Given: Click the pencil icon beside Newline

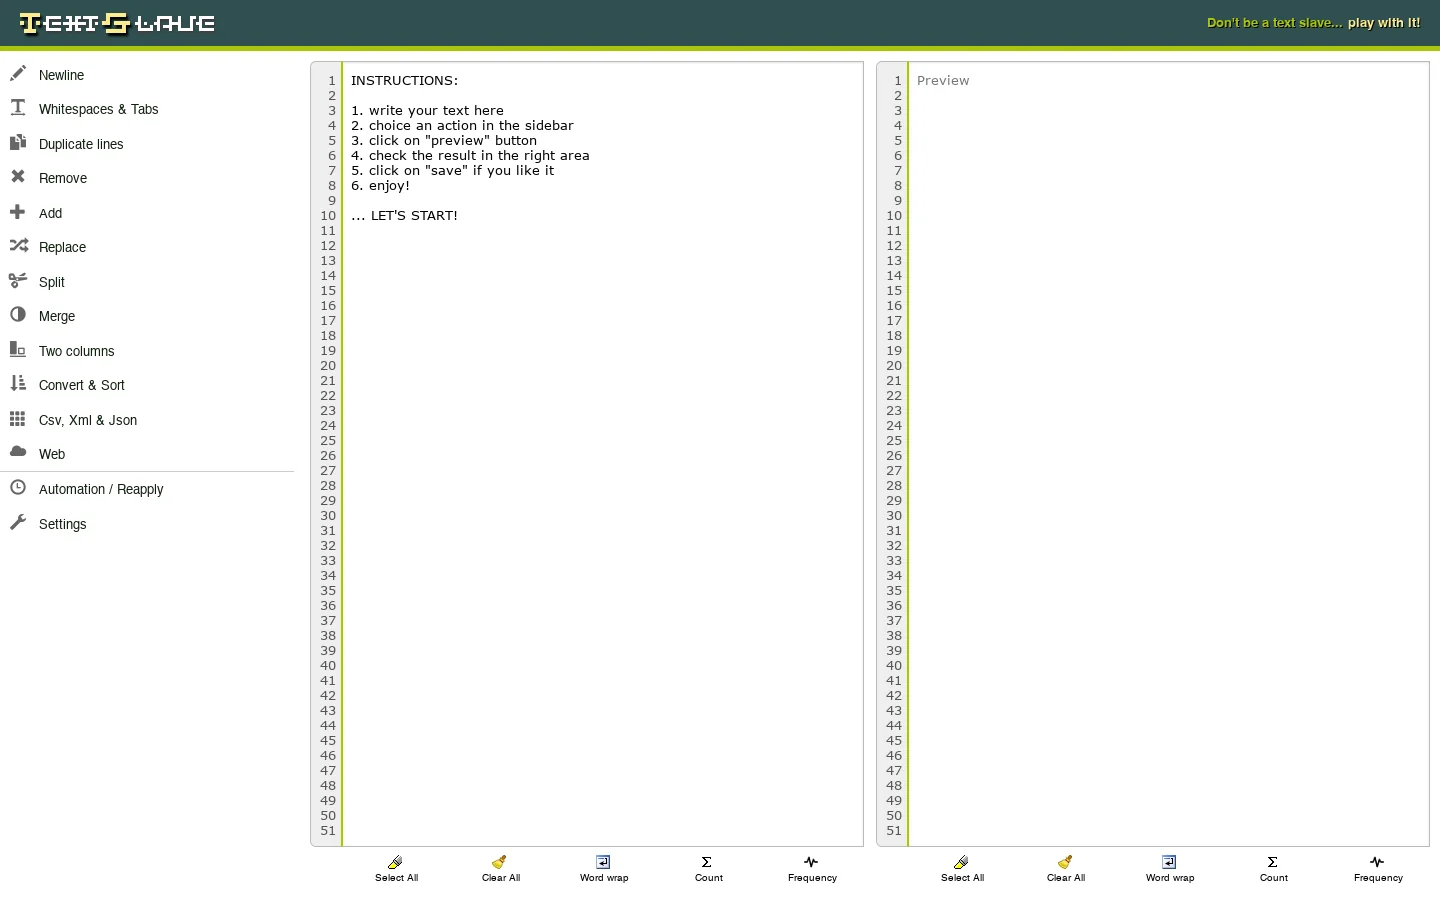Looking at the screenshot, I should click(18, 74).
